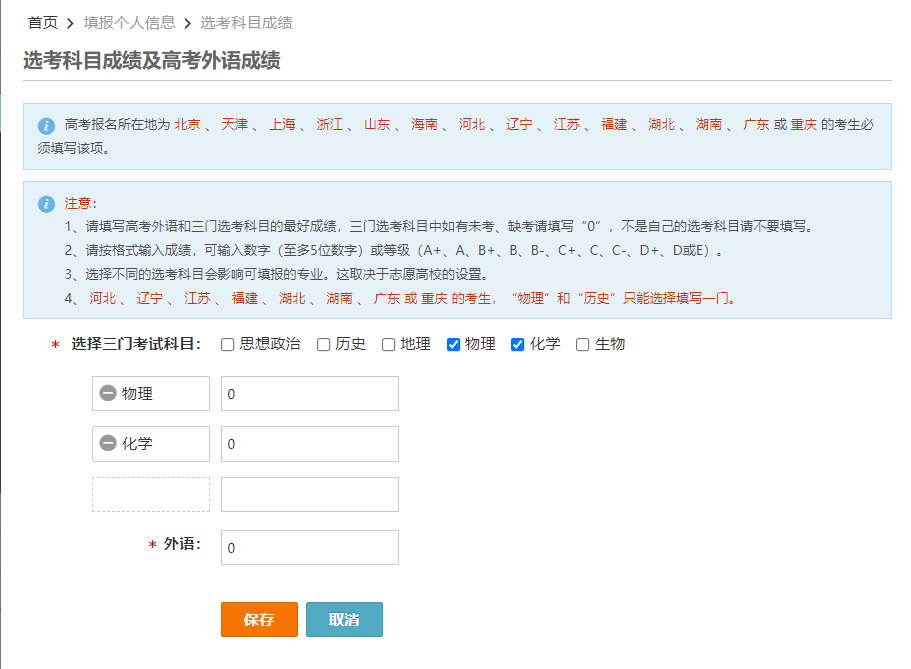
Task: Click the empty dashed subject placeholder box
Action: click(x=151, y=495)
